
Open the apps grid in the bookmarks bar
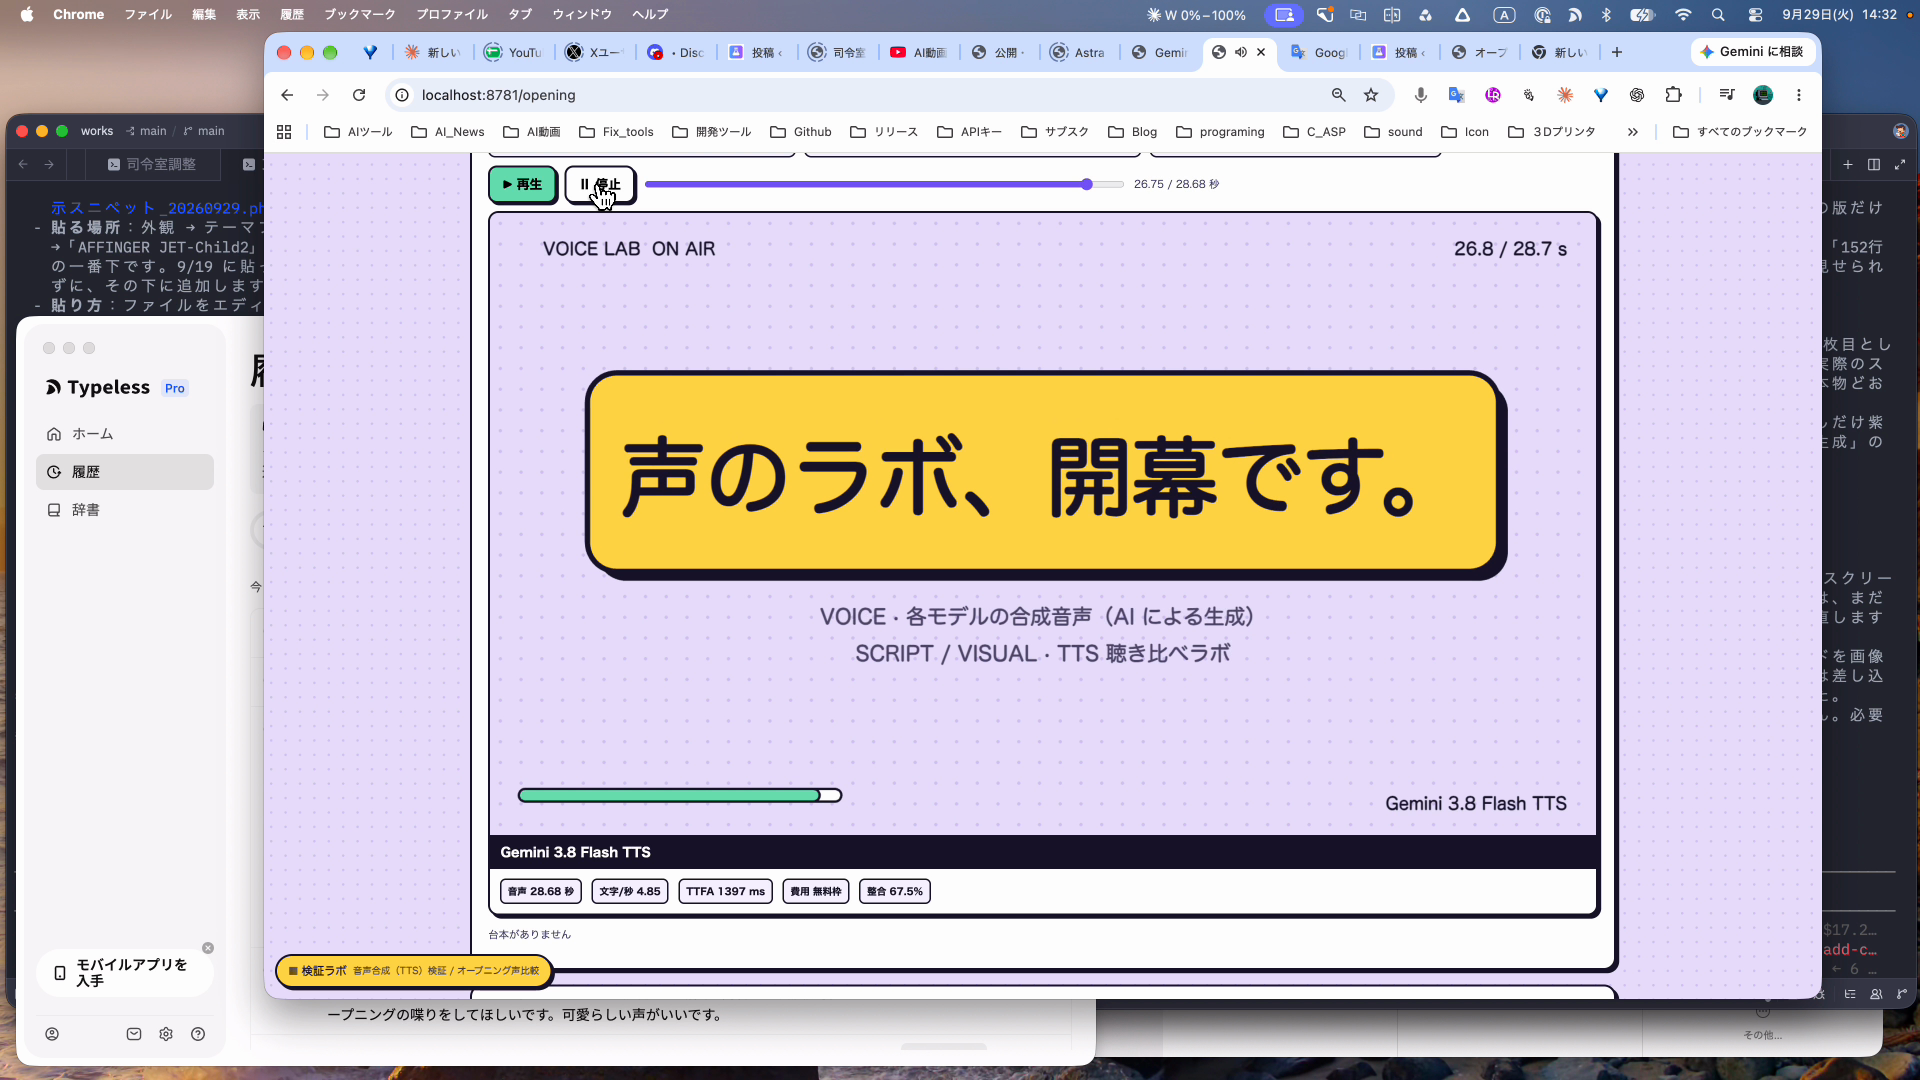pos(284,132)
